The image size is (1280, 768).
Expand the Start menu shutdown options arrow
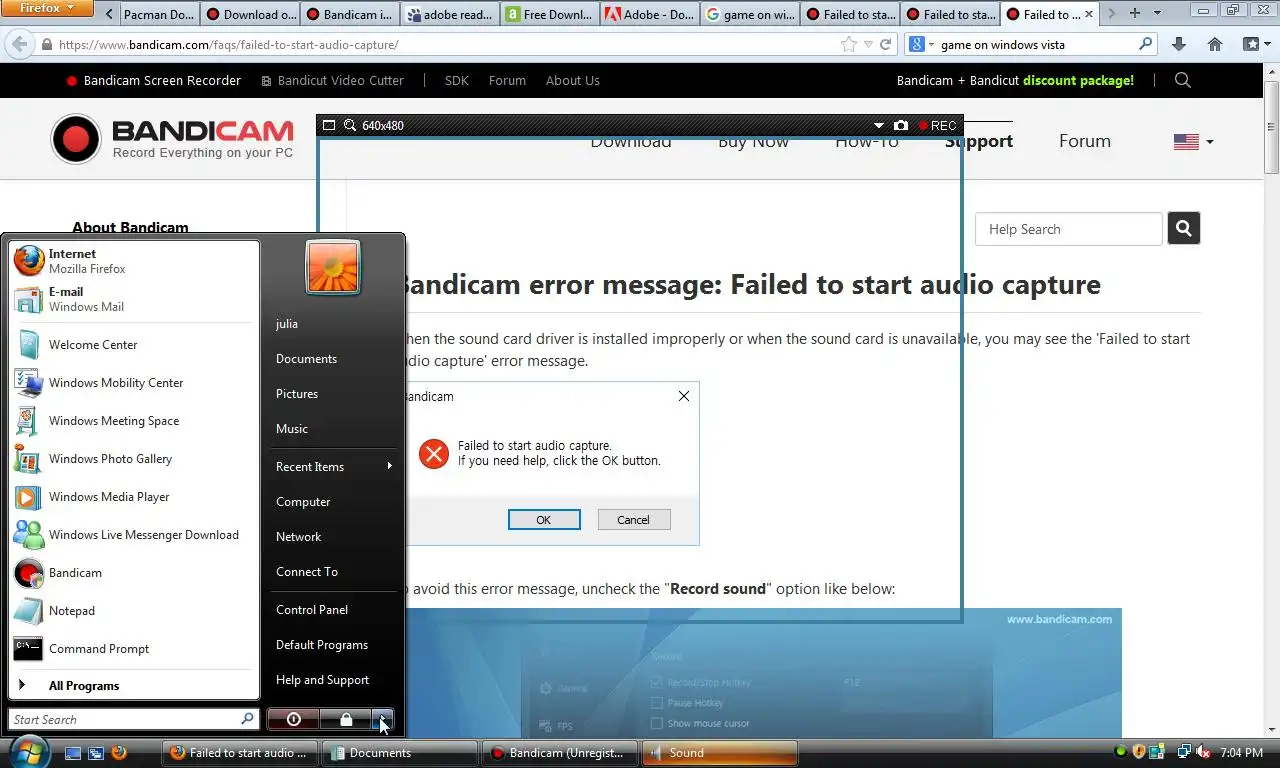click(383, 719)
